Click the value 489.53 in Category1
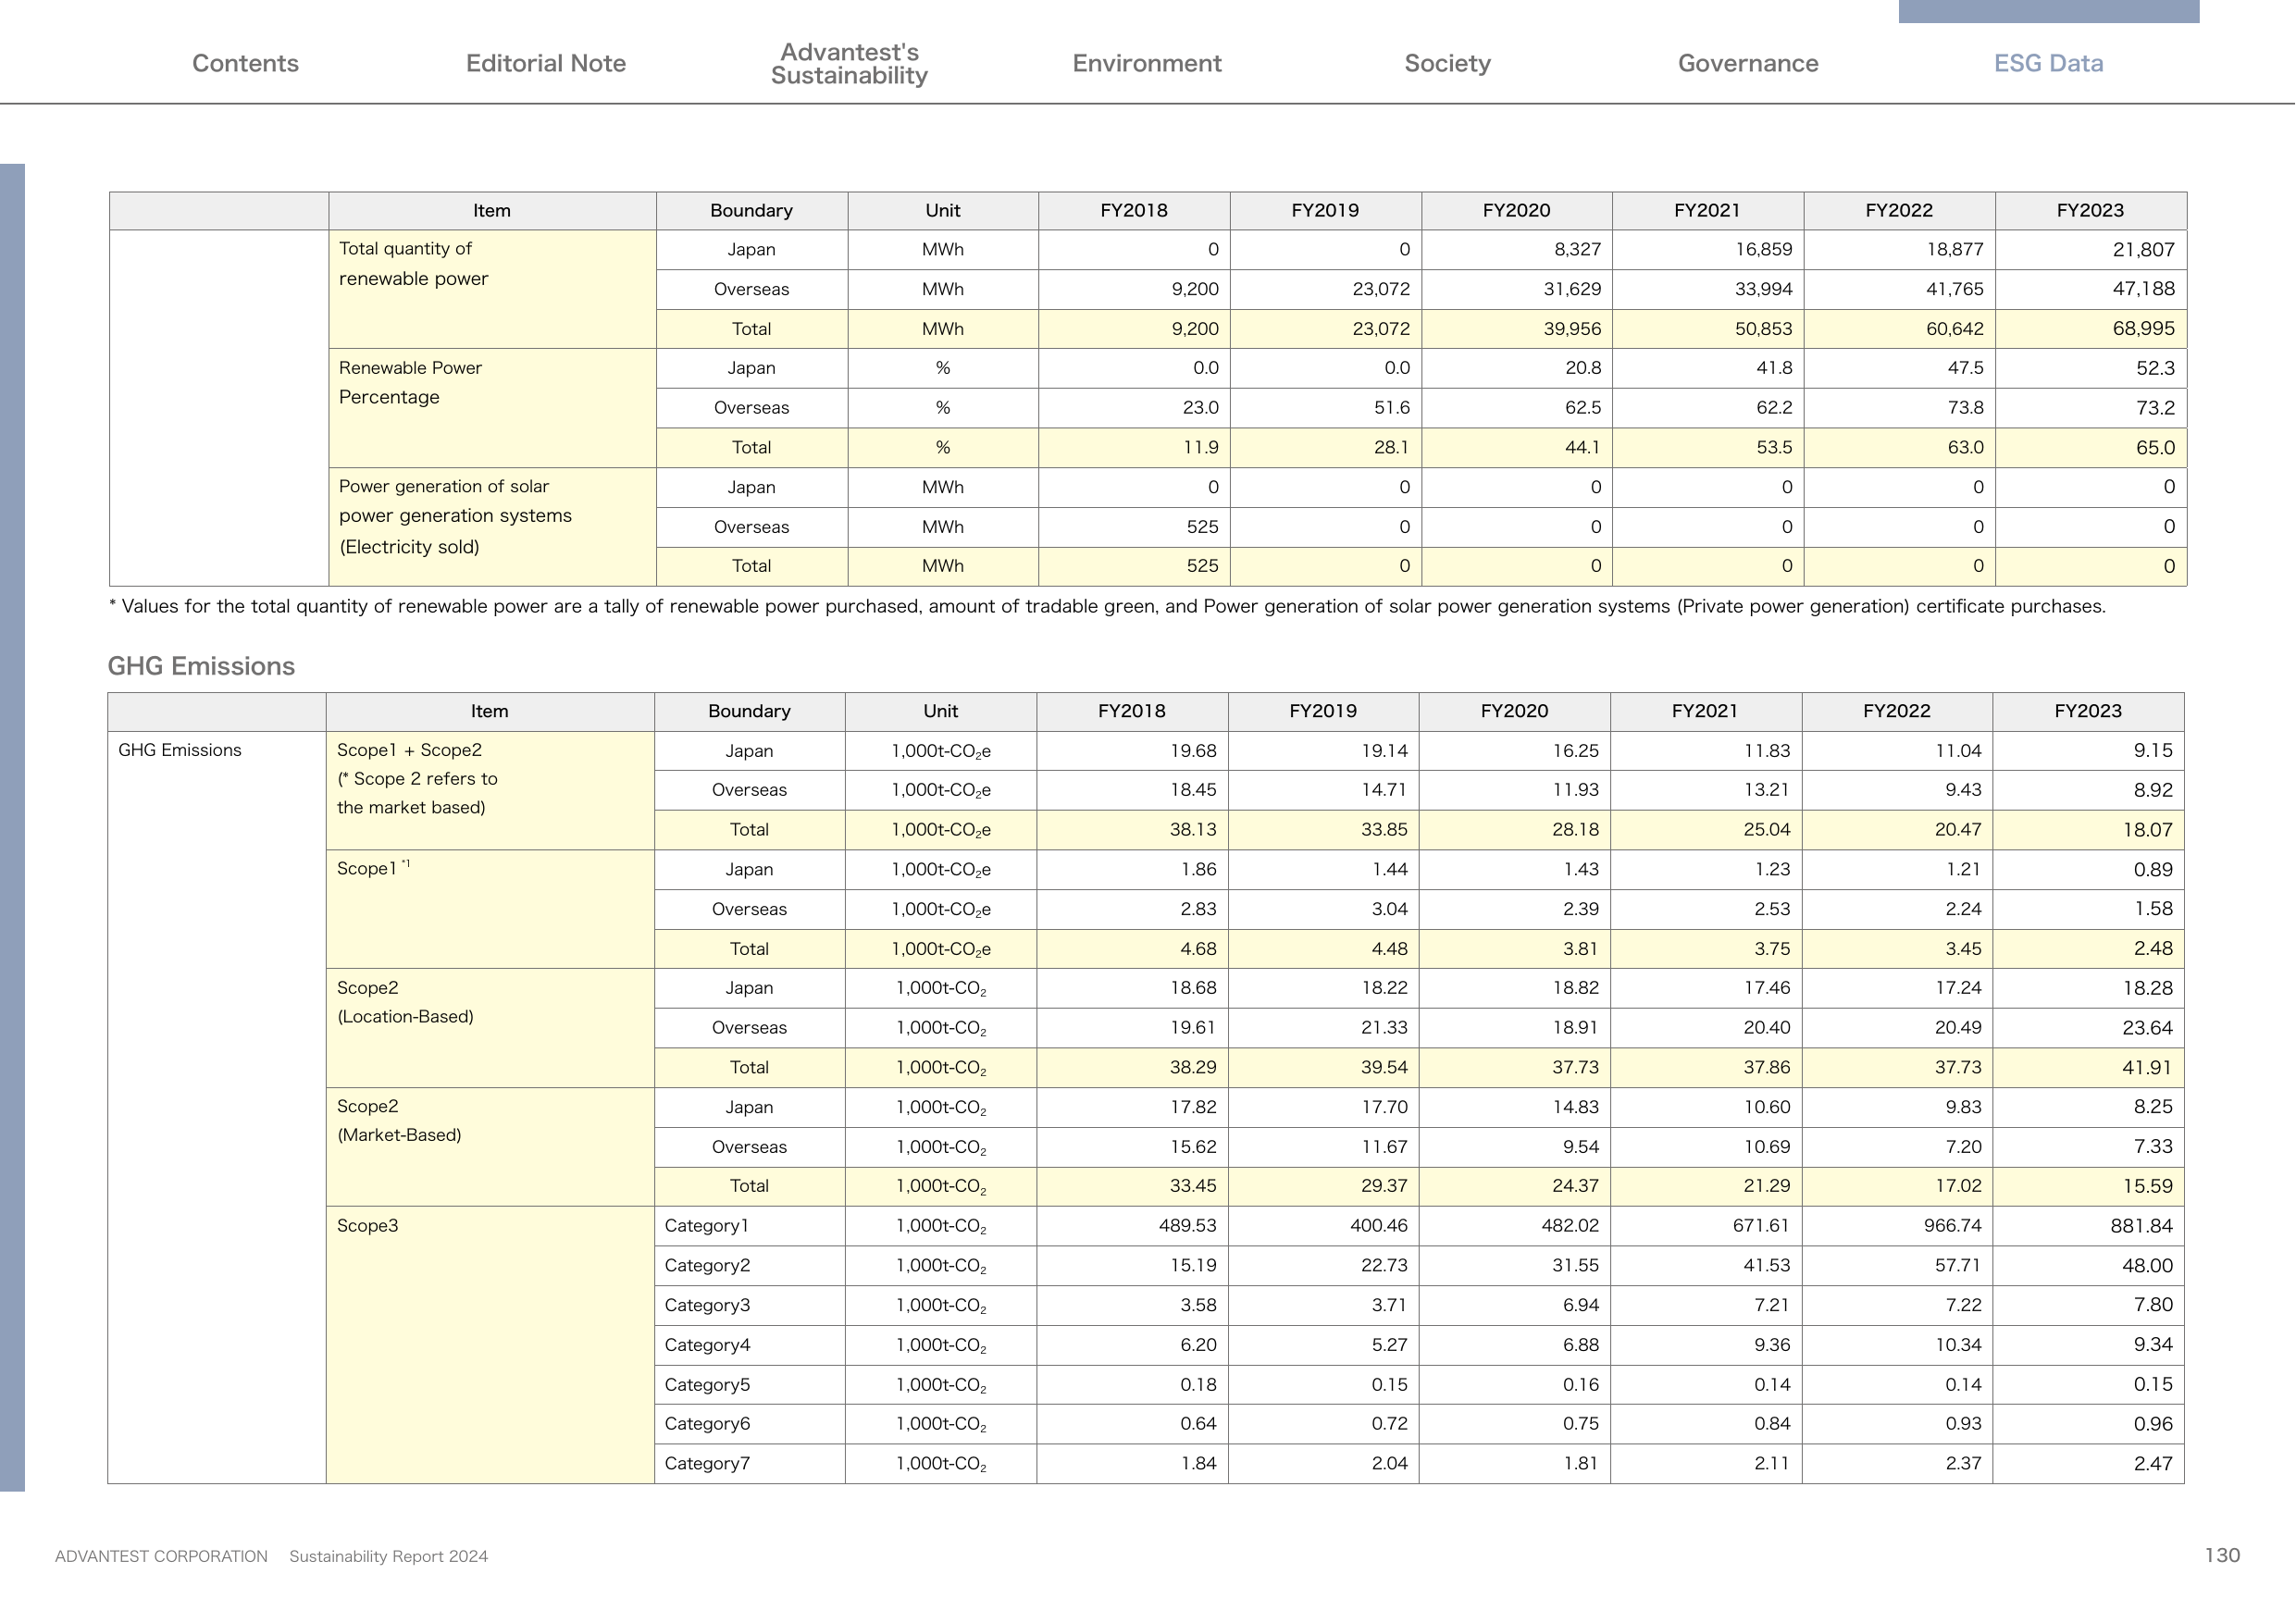Image resolution: width=2296 pixels, height=1623 pixels. click(1188, 1226)
